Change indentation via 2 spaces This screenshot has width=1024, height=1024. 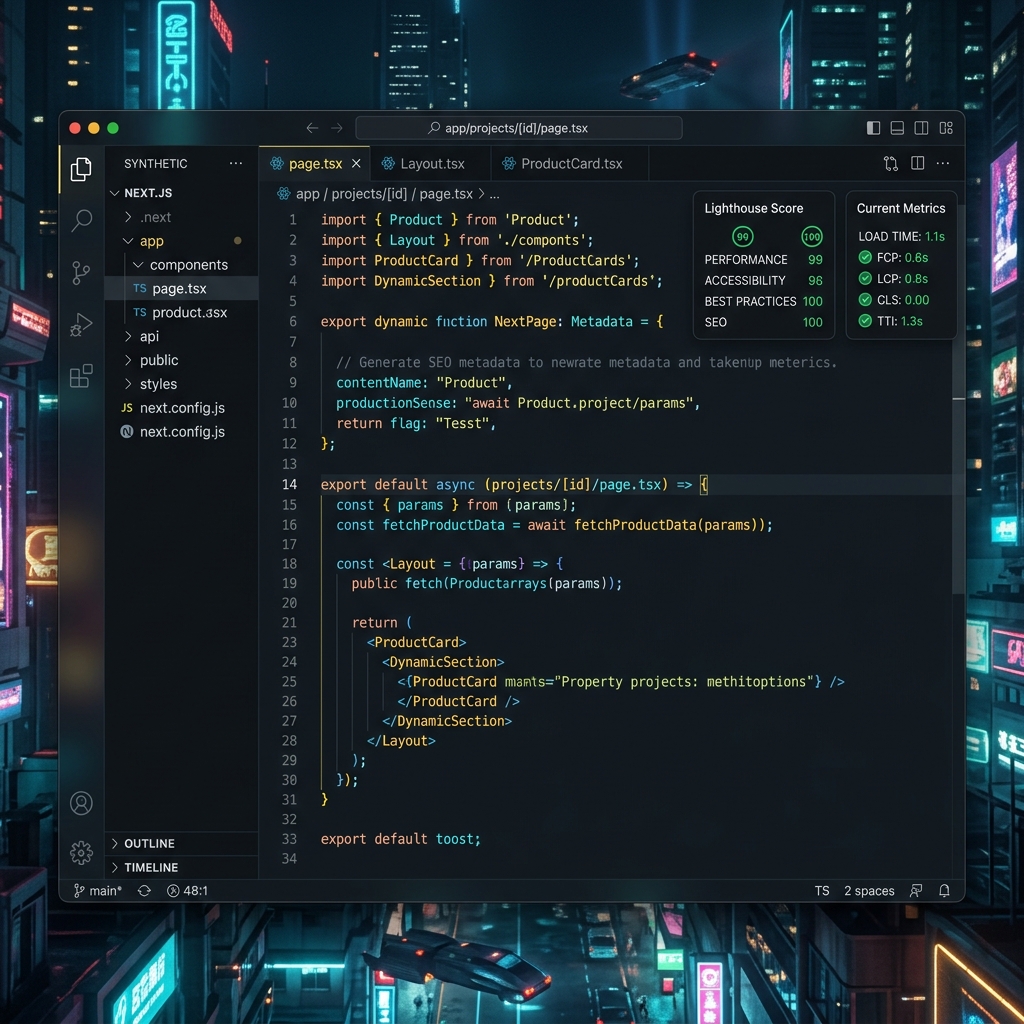click(x=869, y=891)
